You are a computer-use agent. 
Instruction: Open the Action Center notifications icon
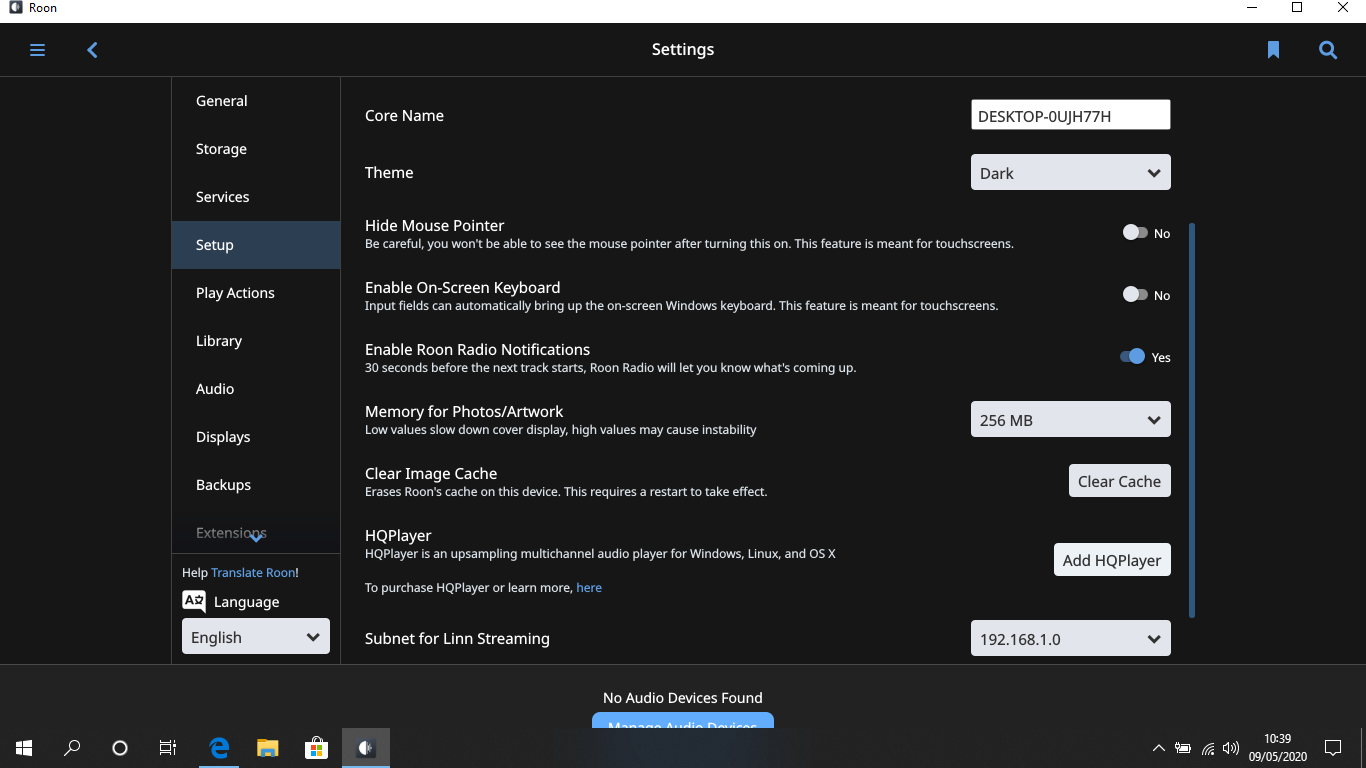point(1333,747)
